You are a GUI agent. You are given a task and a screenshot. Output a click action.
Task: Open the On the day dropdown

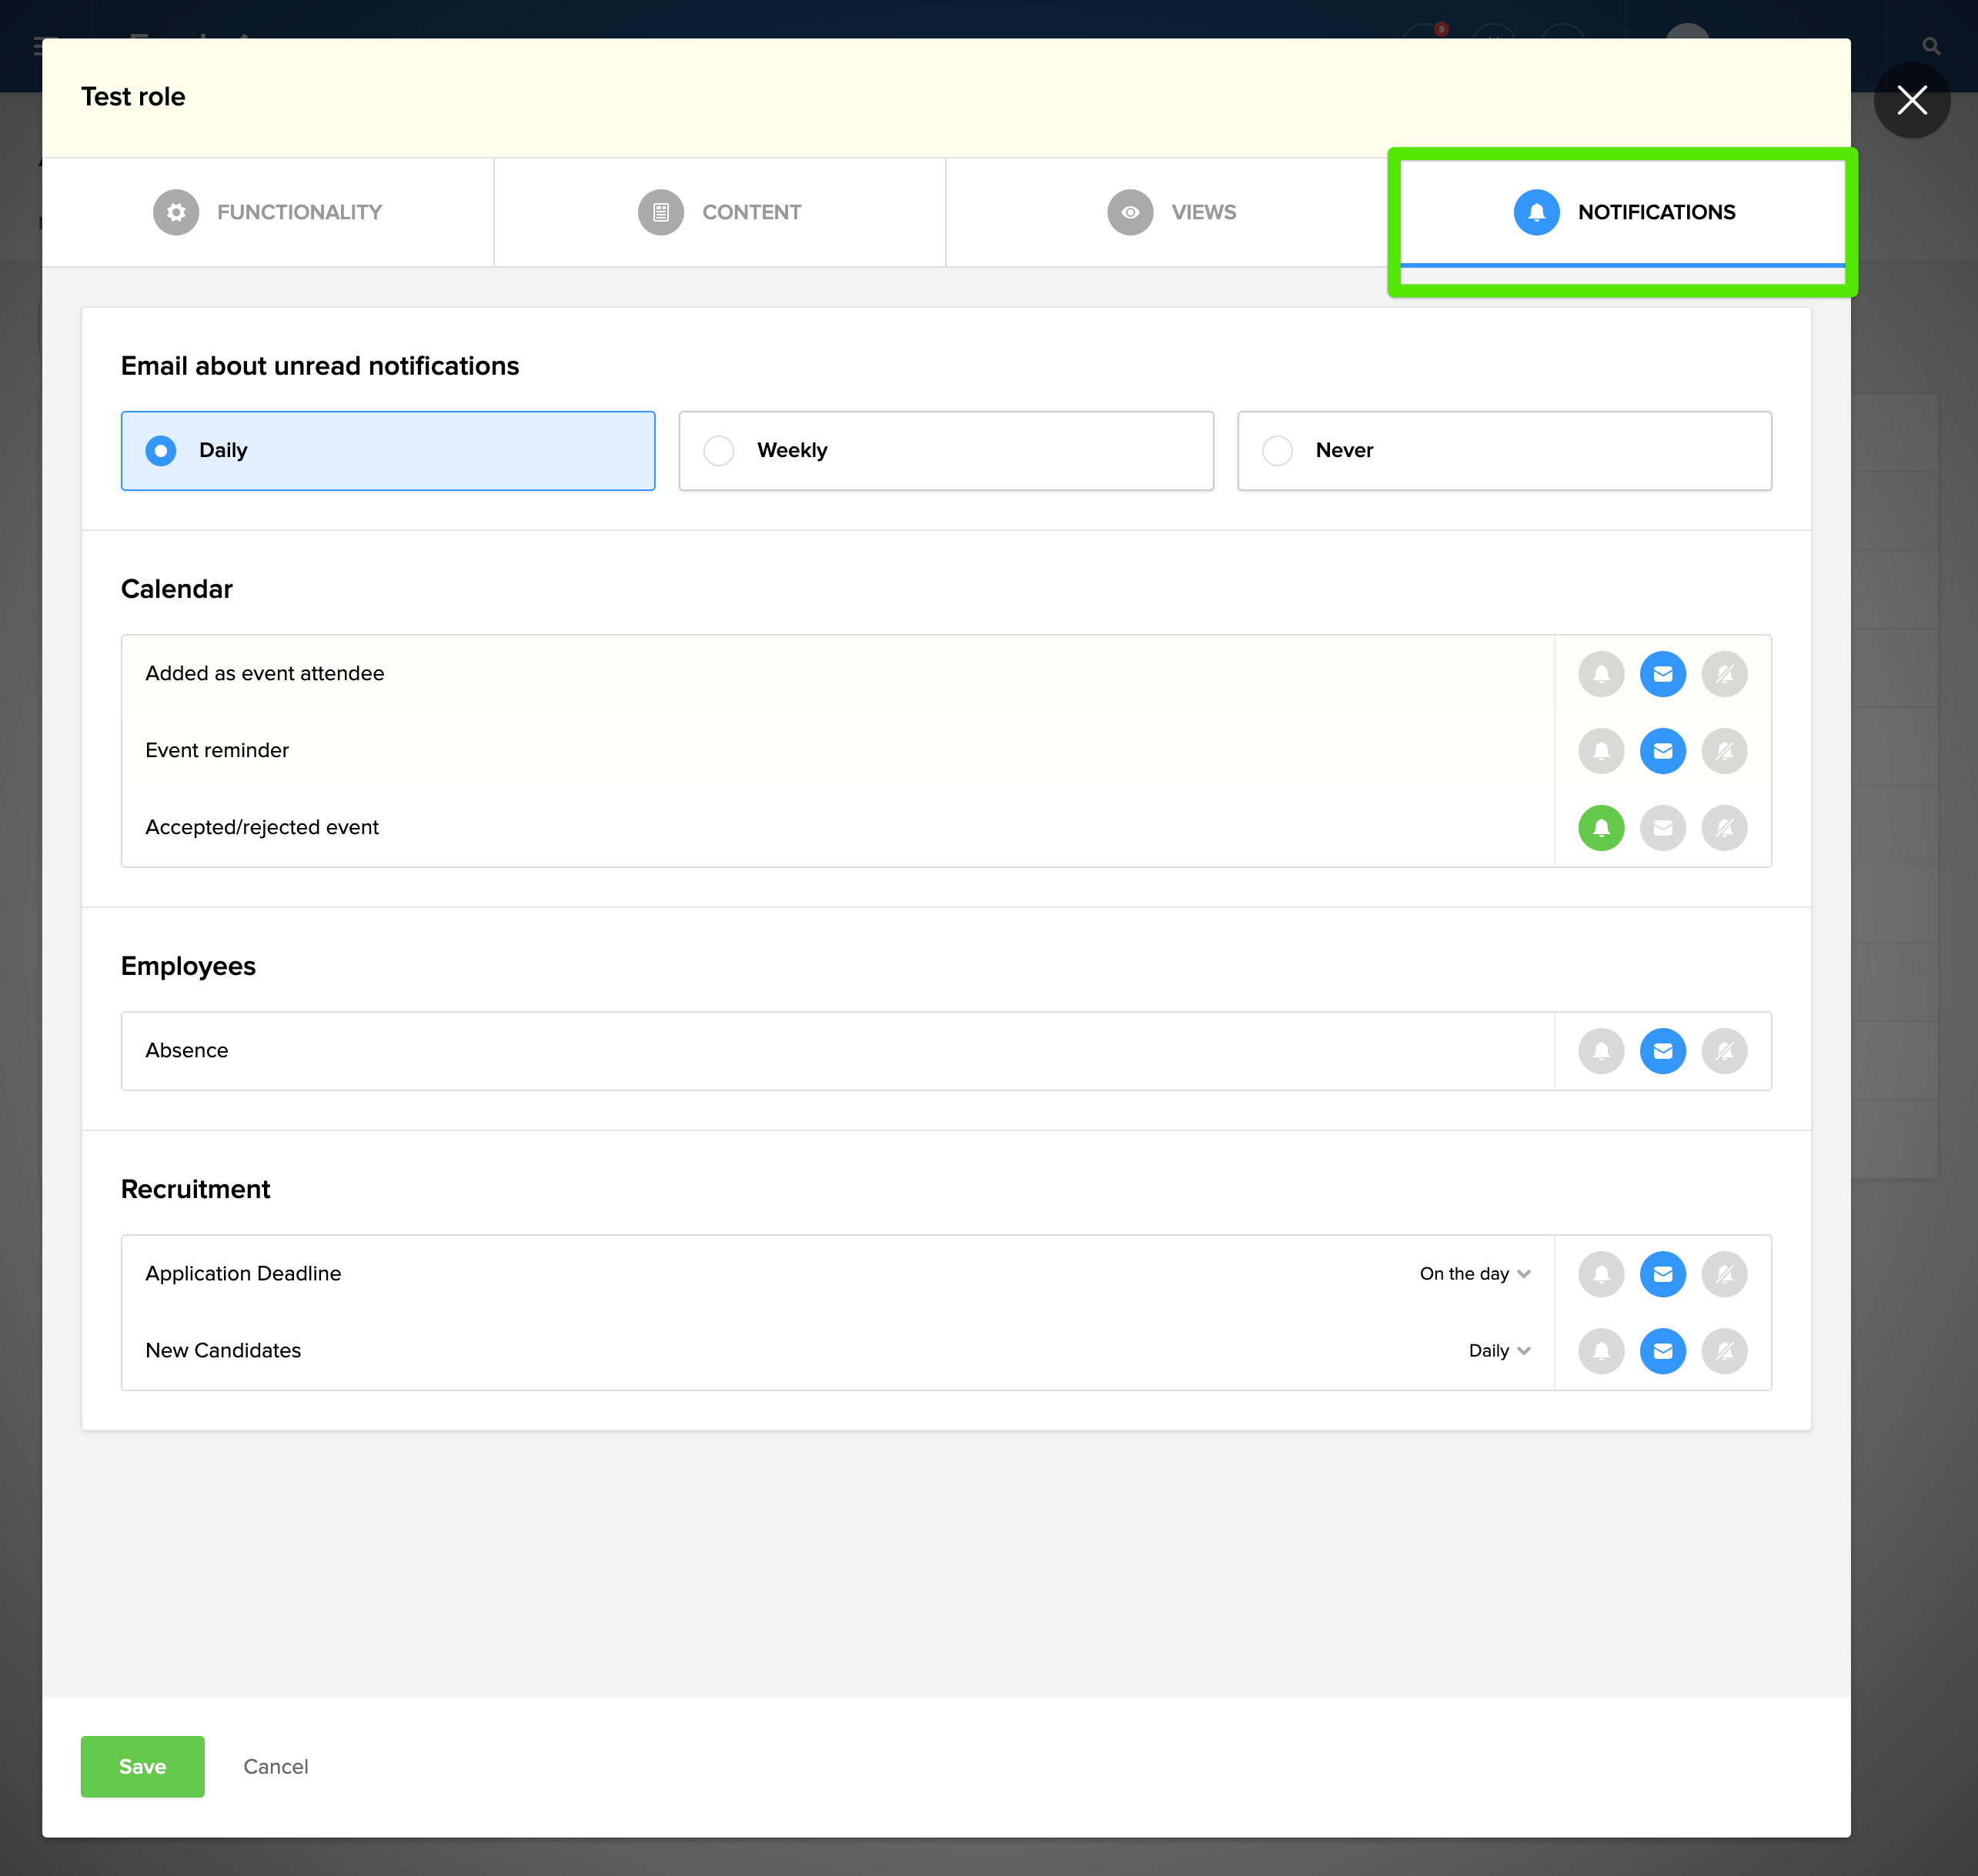pos(1474,1274)
